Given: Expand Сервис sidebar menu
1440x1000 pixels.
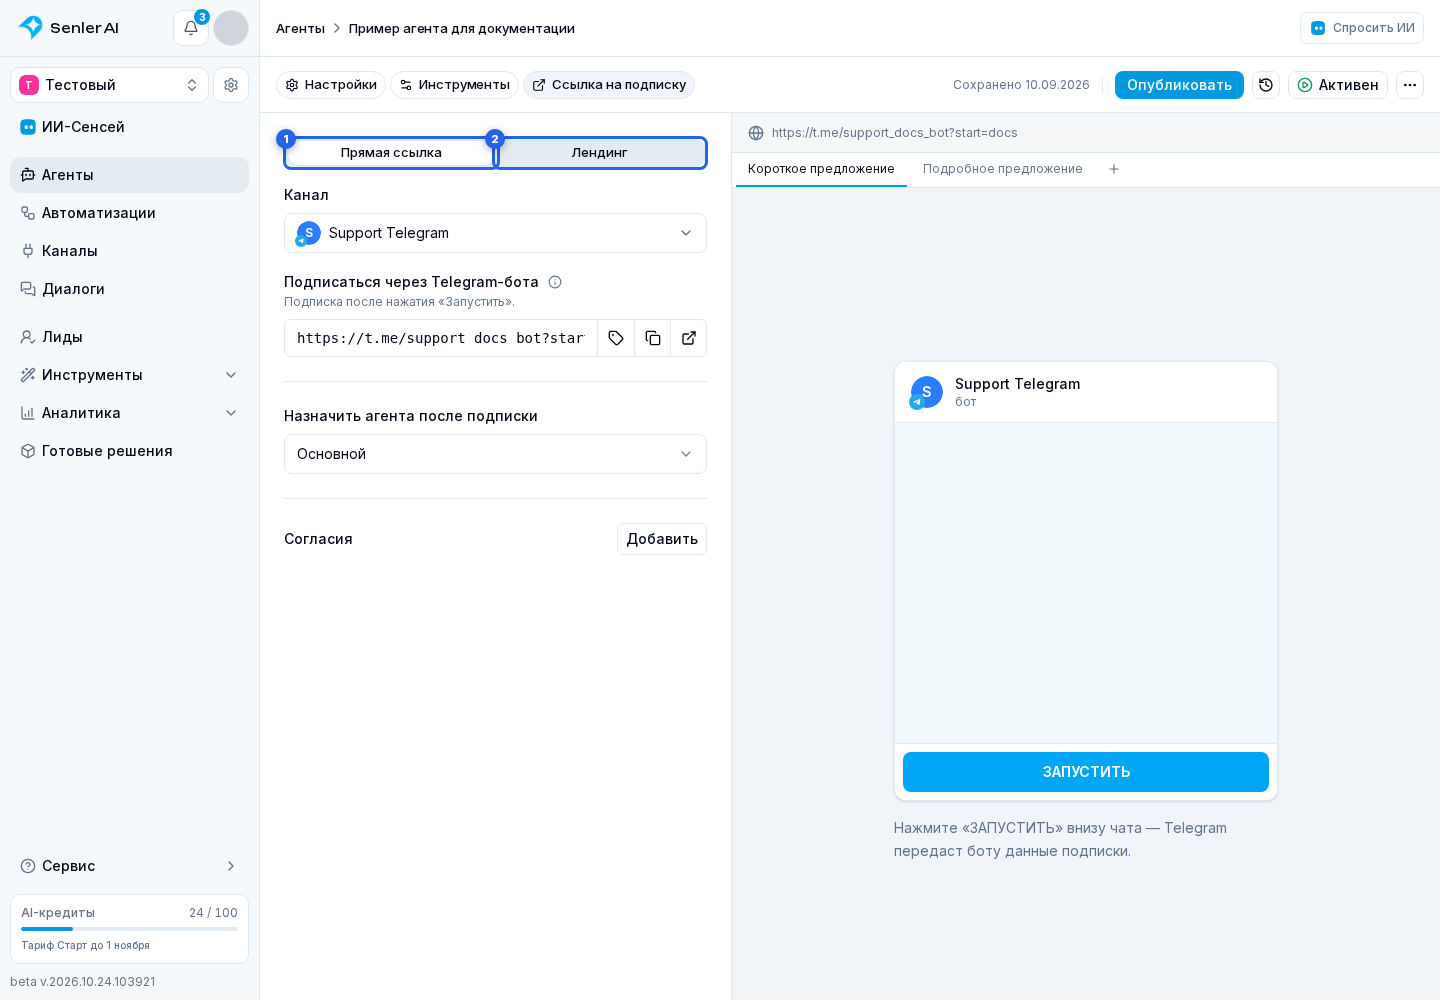Looking at the screenshot, I should point(130,866).
